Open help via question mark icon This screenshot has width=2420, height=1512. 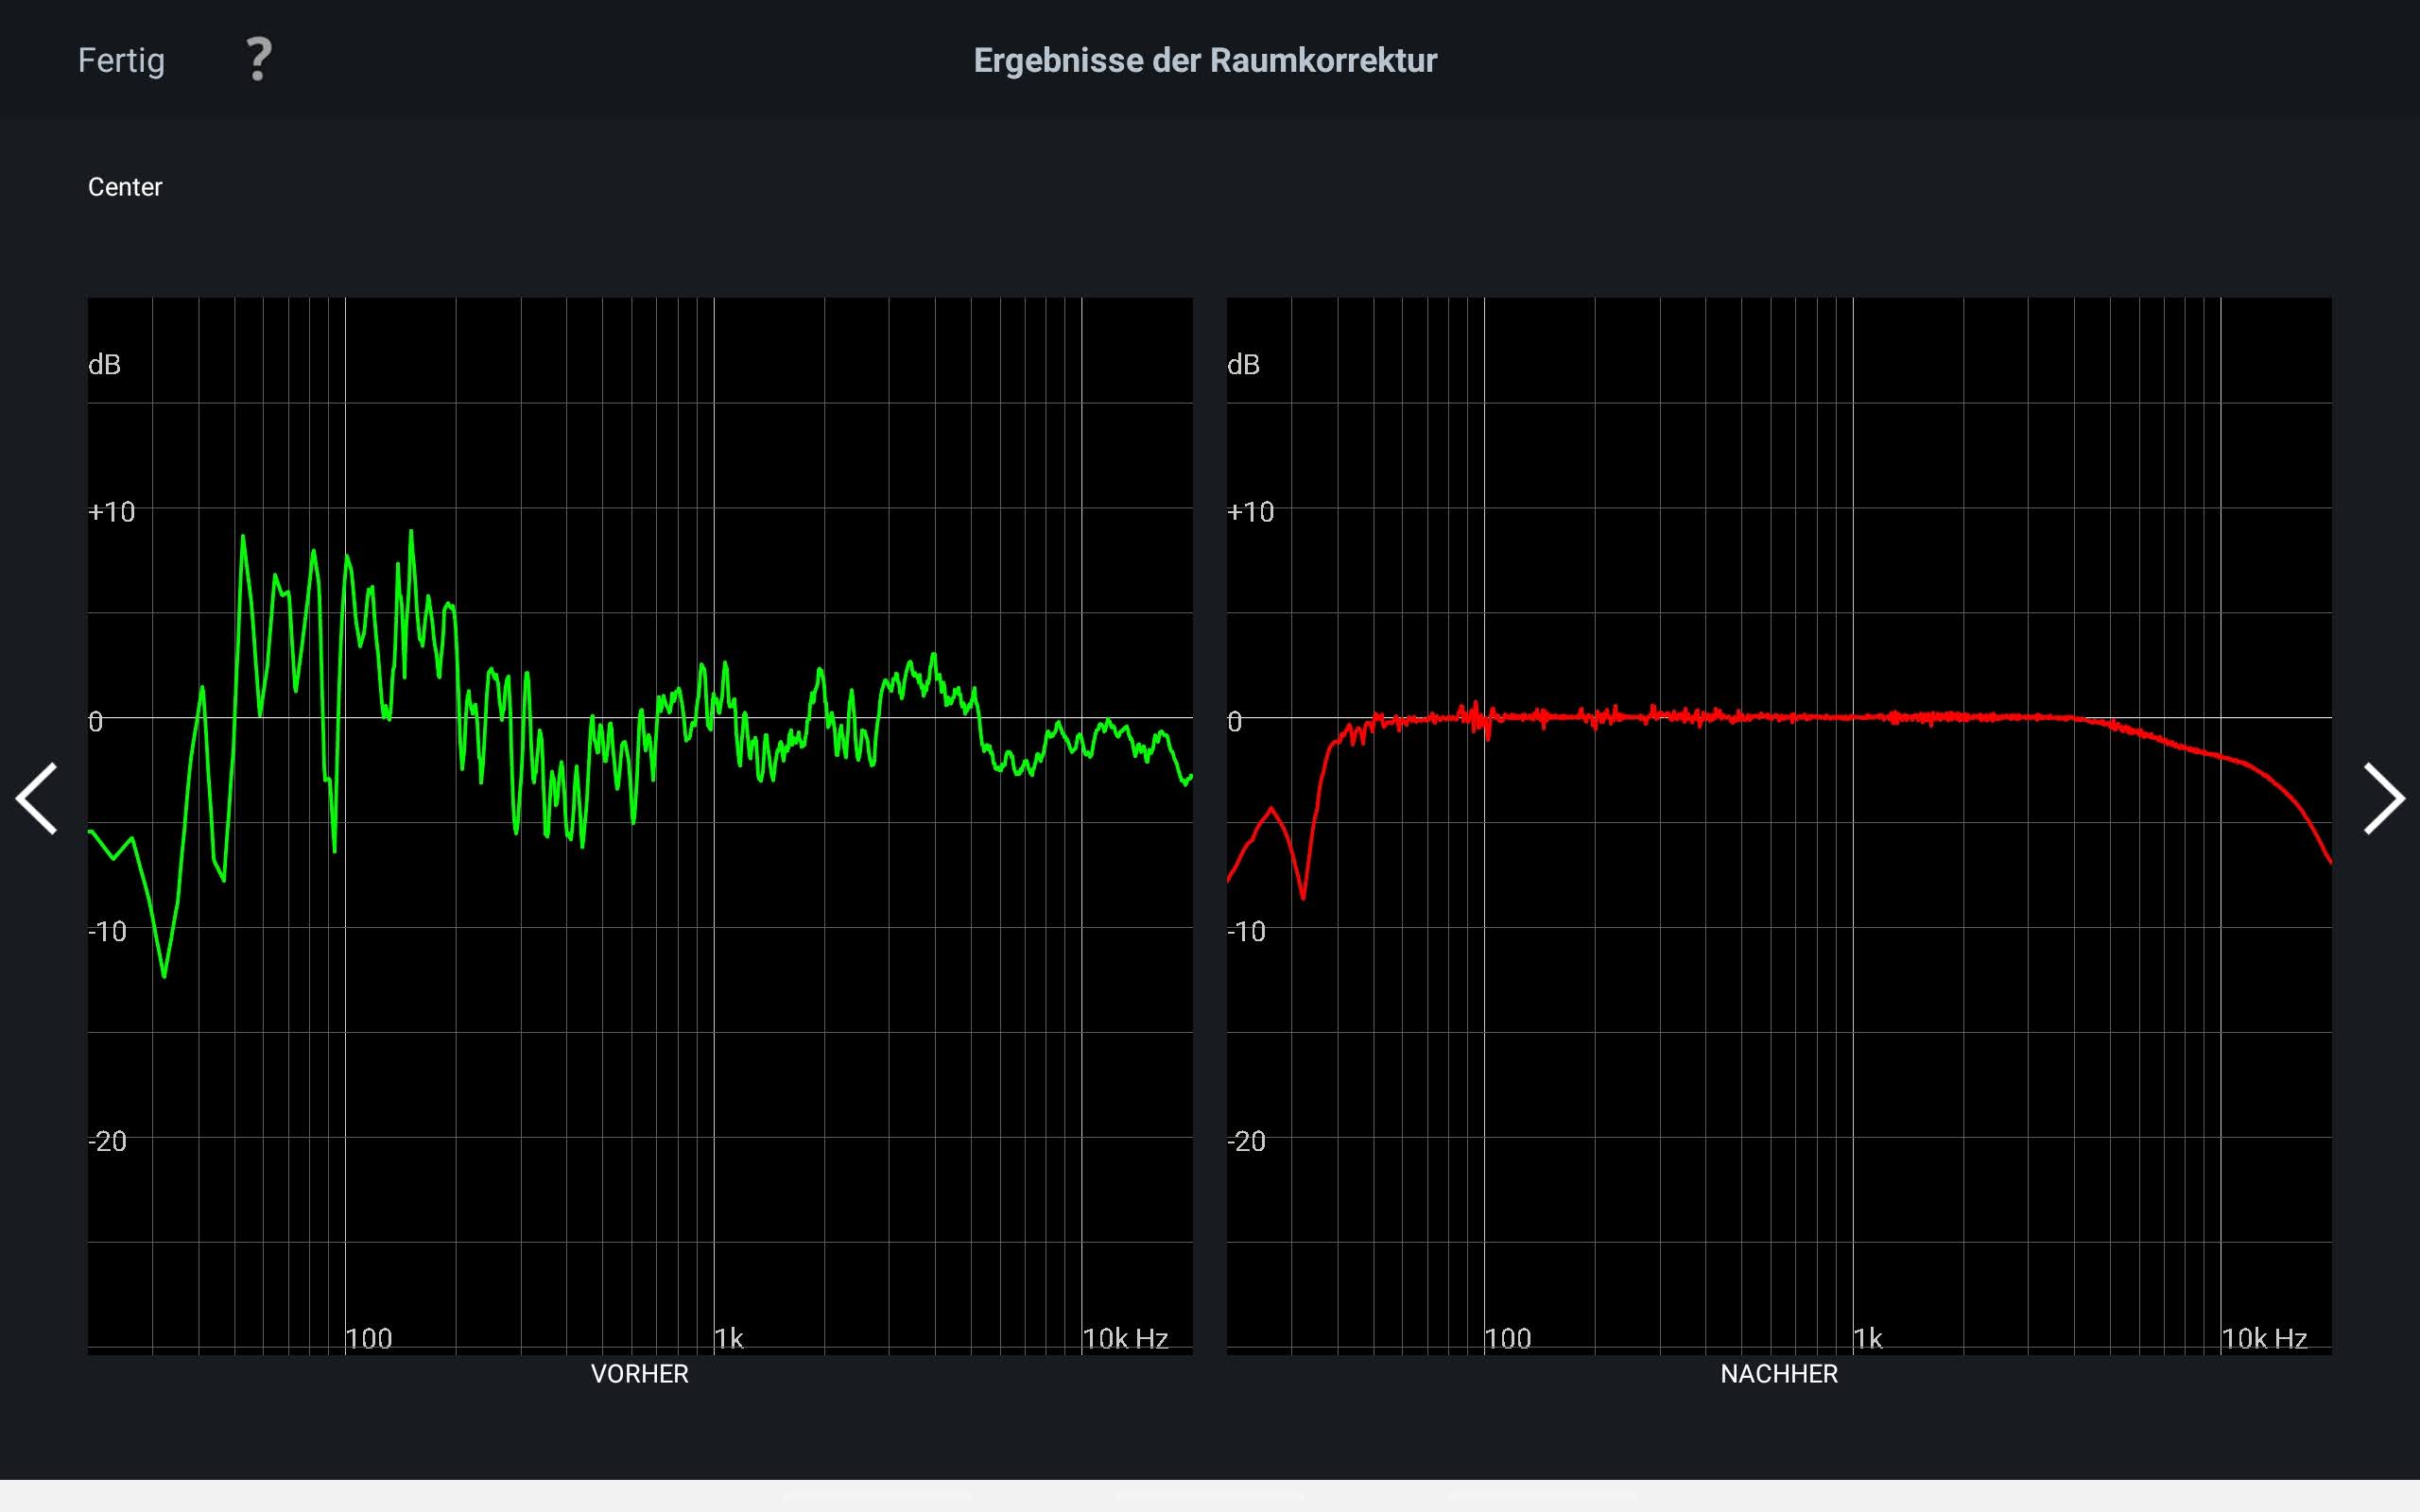(x=258, y=59)
